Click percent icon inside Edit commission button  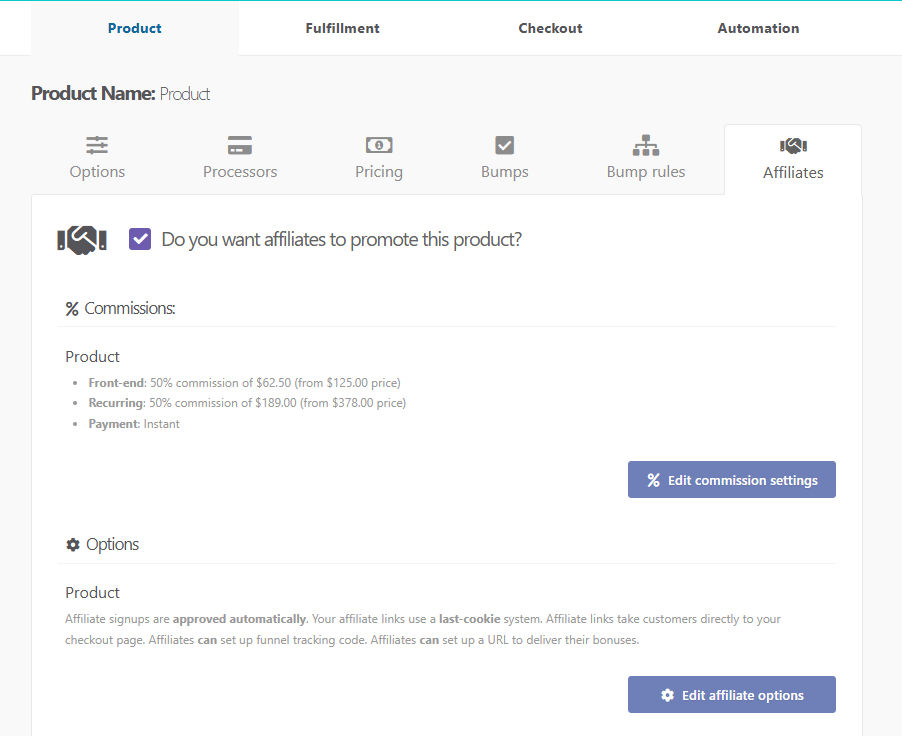point(654,480)
